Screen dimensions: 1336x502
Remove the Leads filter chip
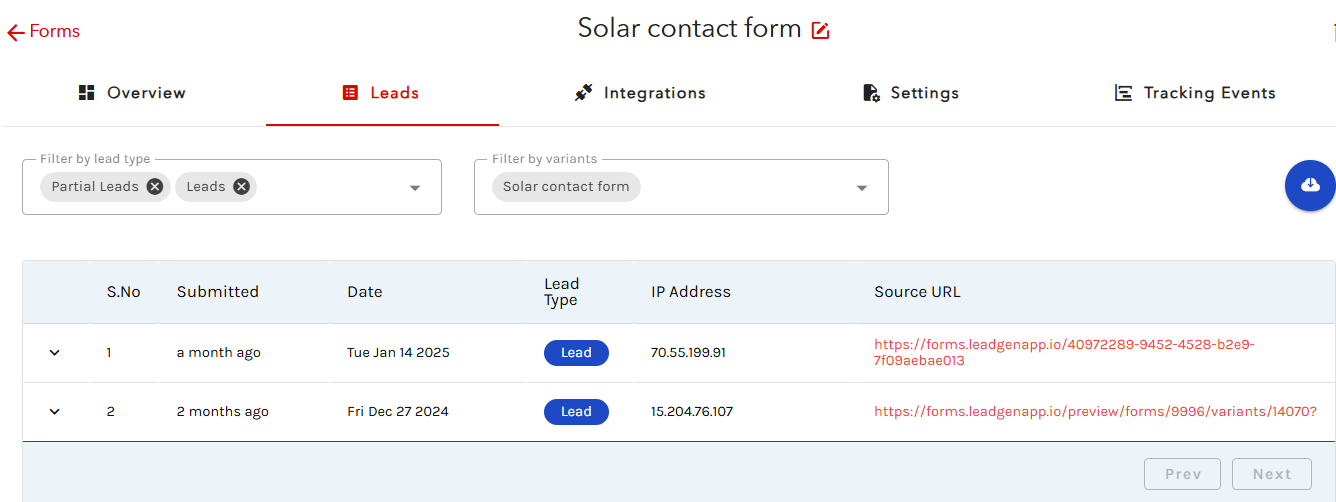241,186
